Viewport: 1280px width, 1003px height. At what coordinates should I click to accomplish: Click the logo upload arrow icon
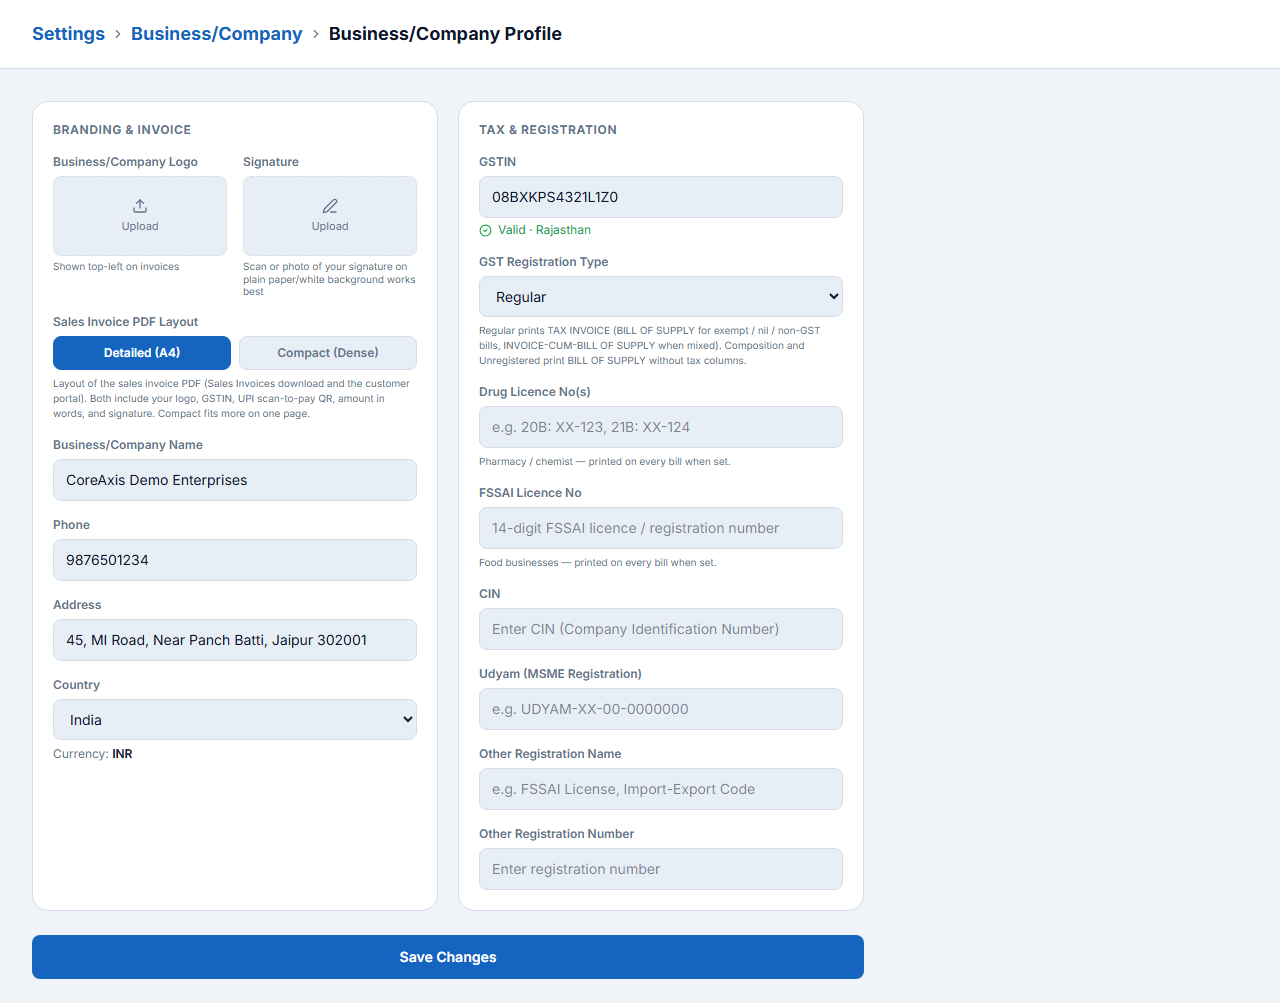(140, 206)
